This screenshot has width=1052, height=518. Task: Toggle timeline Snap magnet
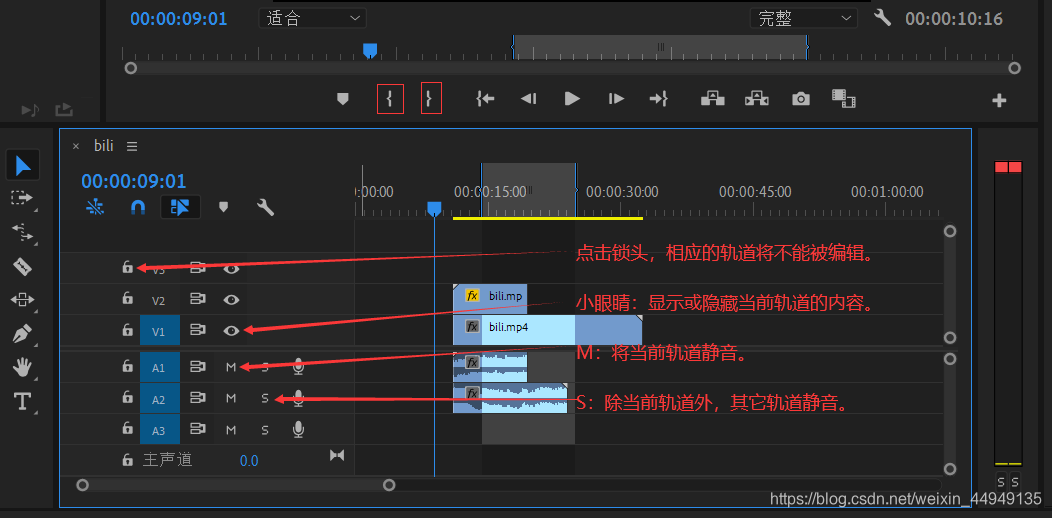point(138,207)
